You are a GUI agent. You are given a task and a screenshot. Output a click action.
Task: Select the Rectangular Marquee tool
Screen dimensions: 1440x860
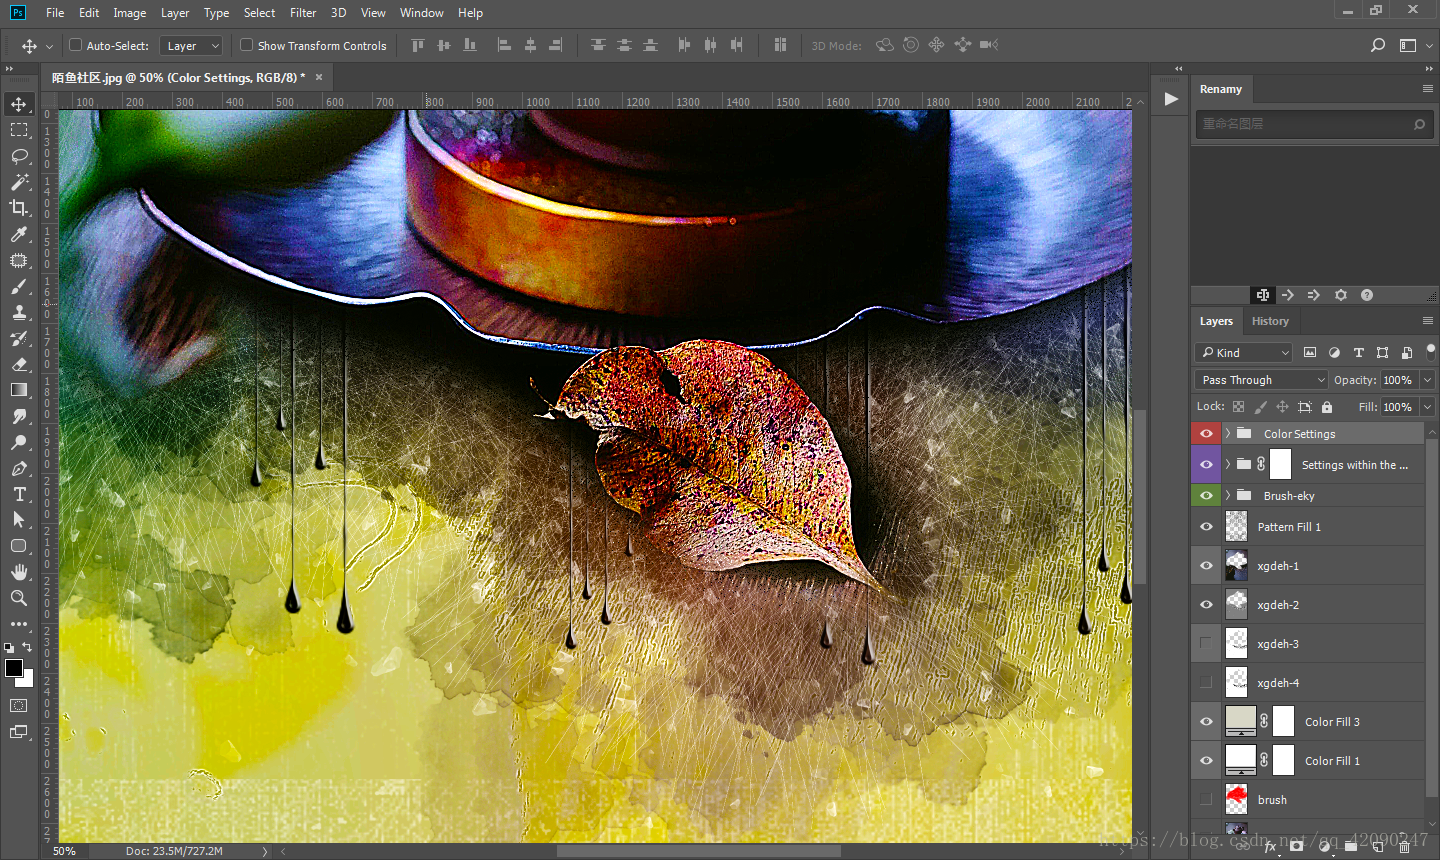click(x=19, y=130)
